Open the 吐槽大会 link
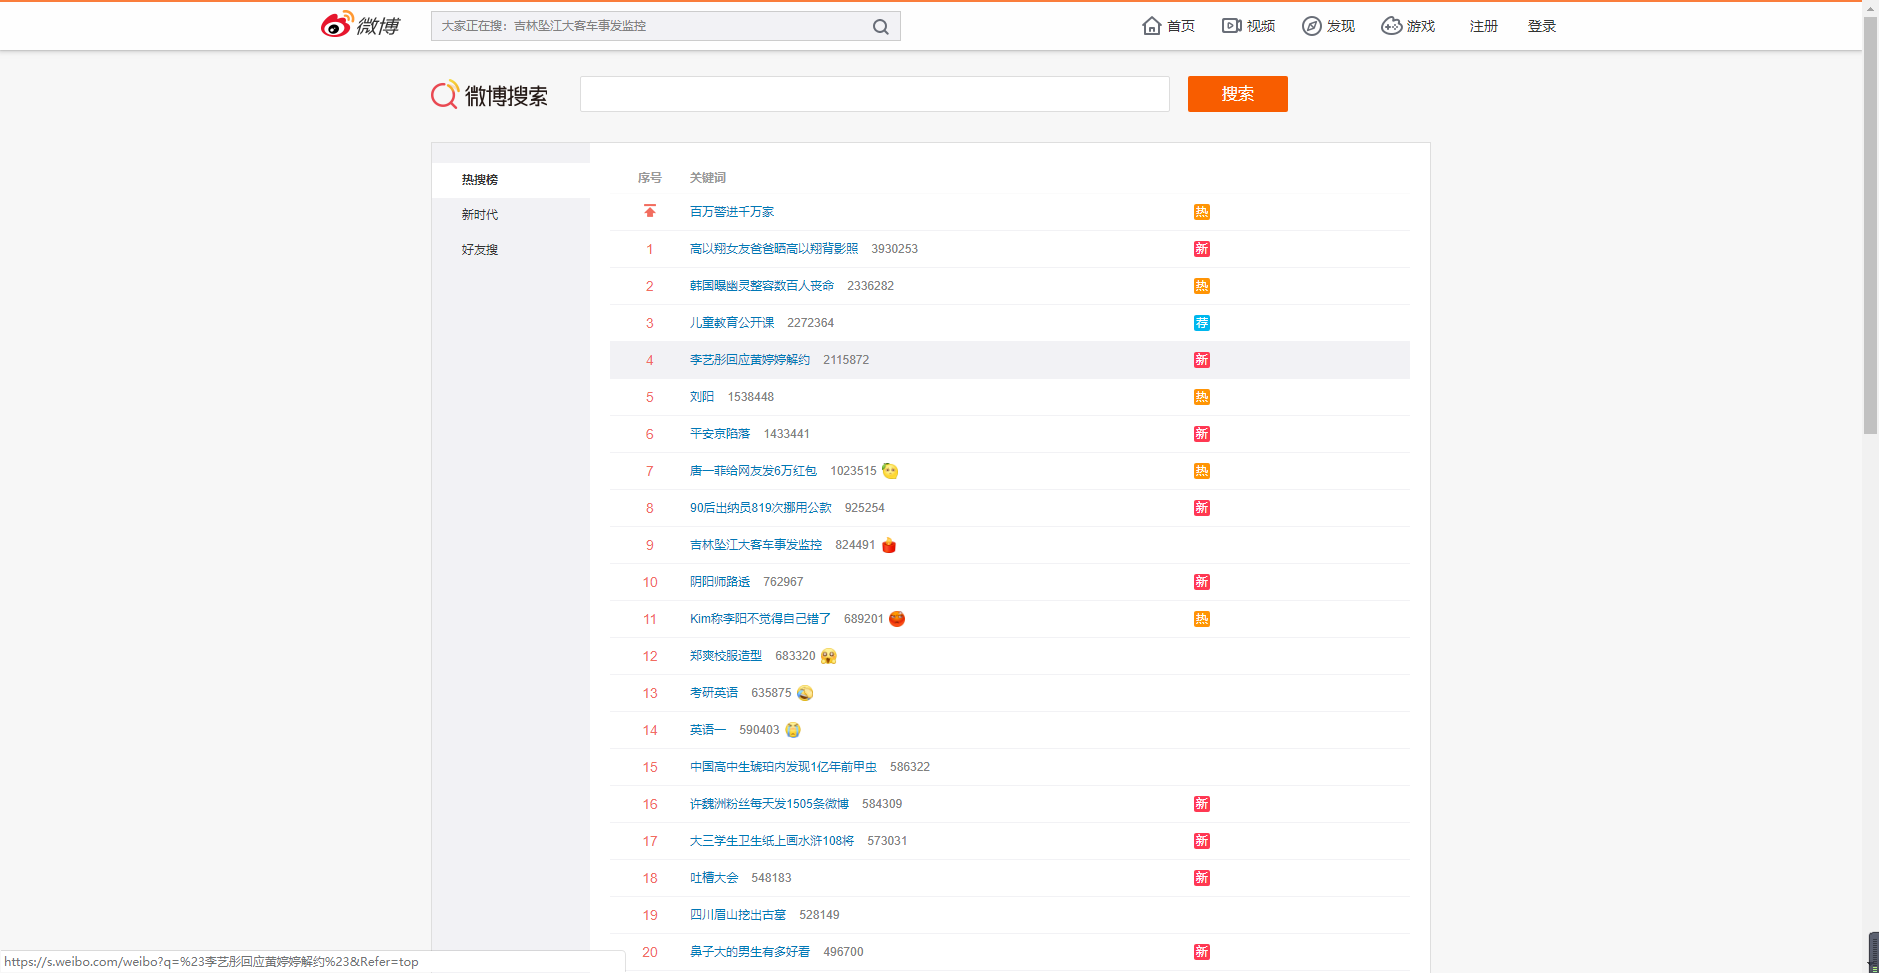Screen dimensions: 1879x973 (713, 878)
